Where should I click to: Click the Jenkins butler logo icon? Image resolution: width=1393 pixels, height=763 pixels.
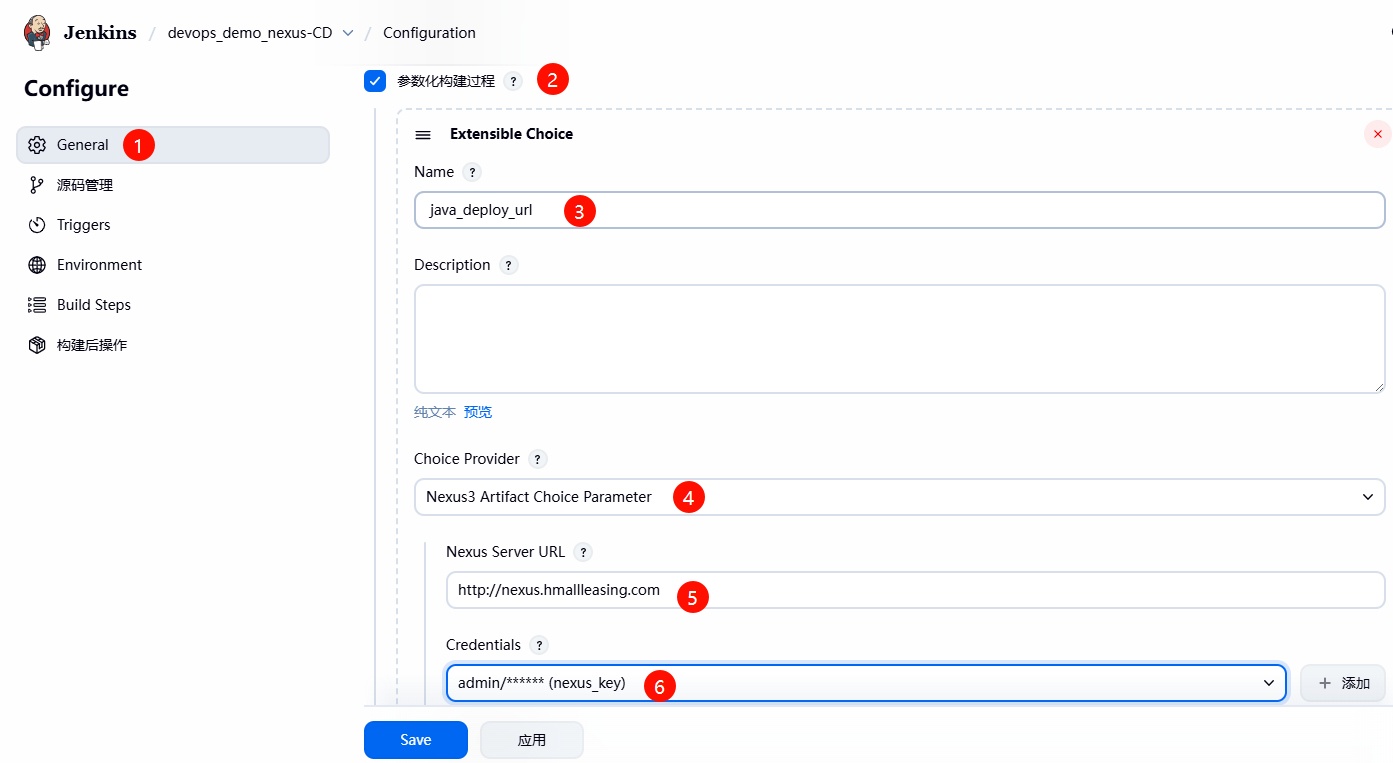tap(38, 32)
